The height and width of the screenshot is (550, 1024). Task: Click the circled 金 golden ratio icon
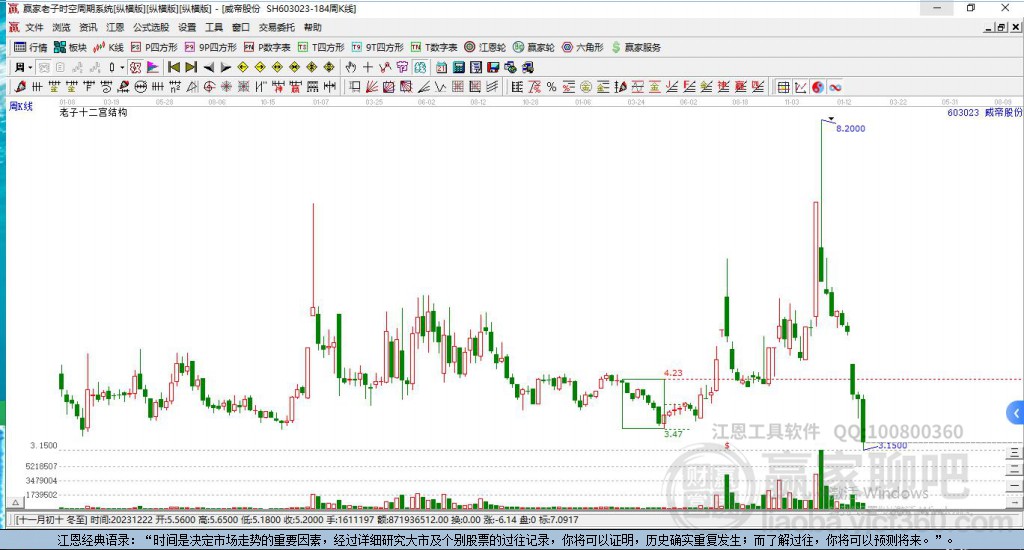[586, 87]
